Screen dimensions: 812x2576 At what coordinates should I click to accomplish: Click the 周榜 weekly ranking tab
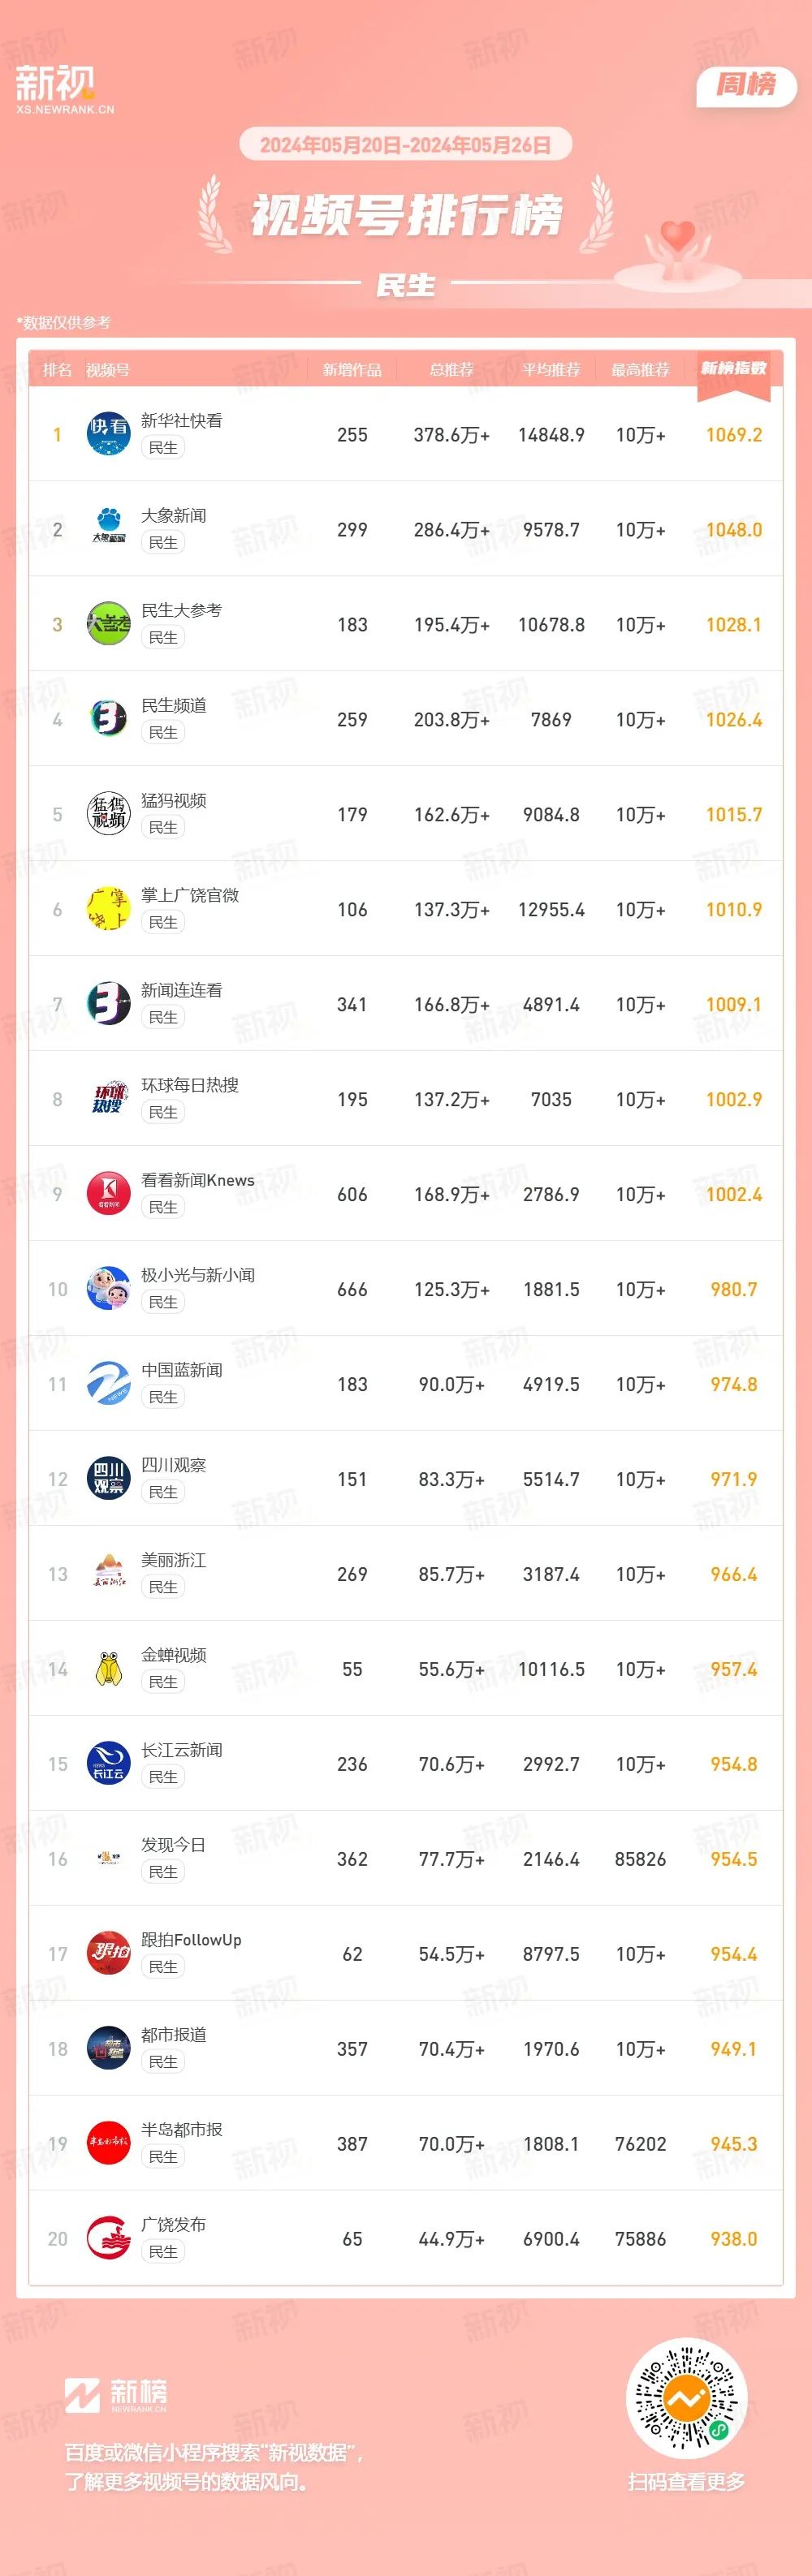coord(746,85)
